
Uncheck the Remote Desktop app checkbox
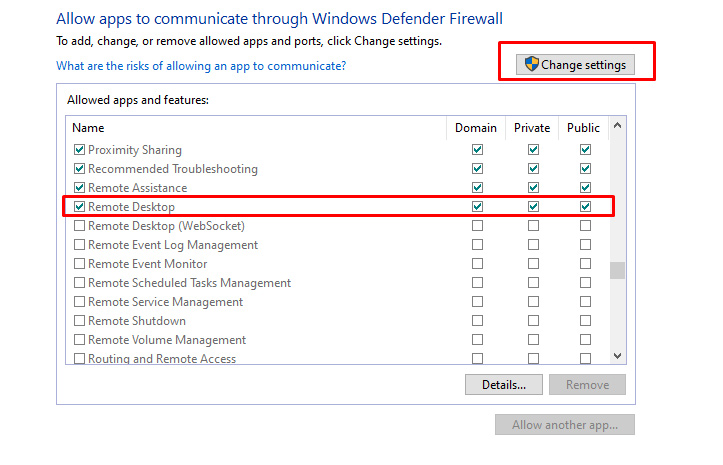point(80,207)
